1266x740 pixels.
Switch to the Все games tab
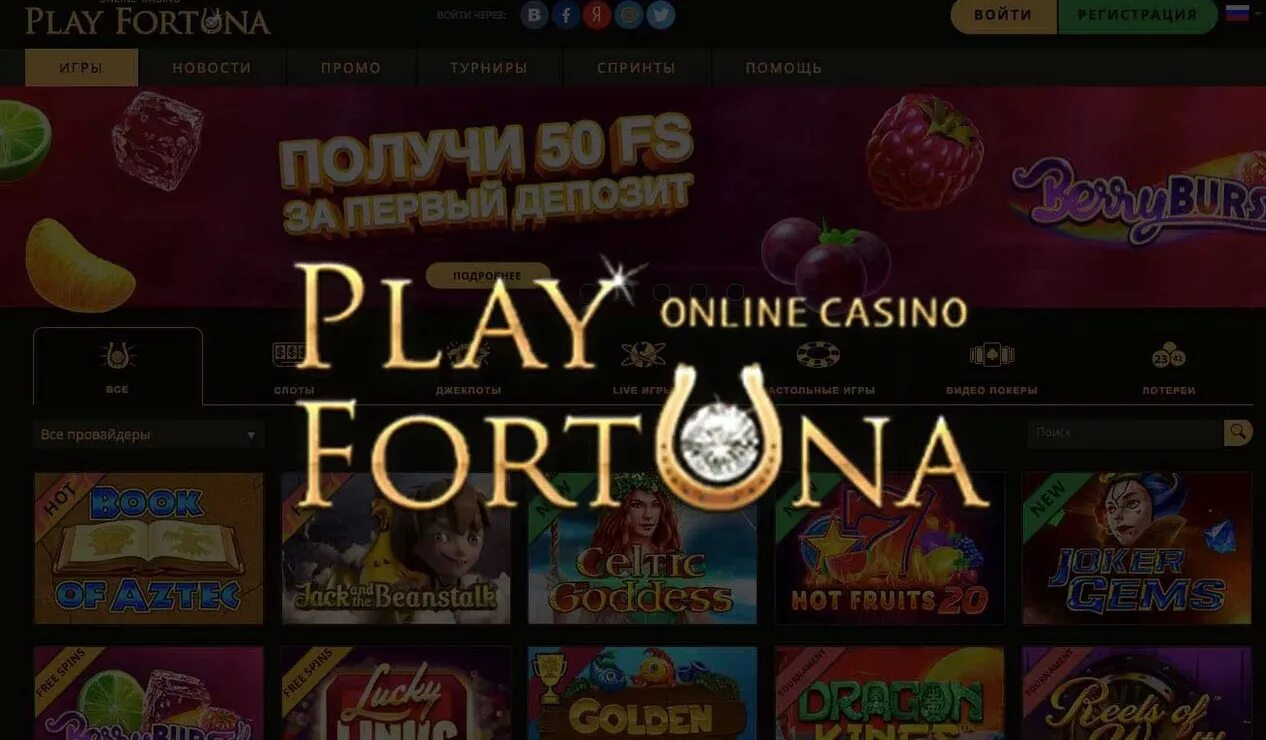tap(118, 366)
